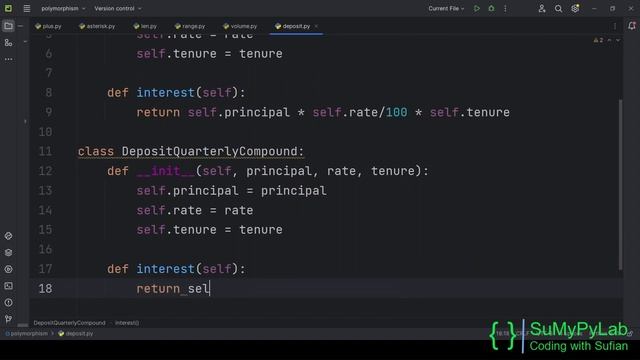Image resolution: width=640 pixels, height=360 pixels.
Task: Open the Services tool window
Action: [x=8, y=269]
